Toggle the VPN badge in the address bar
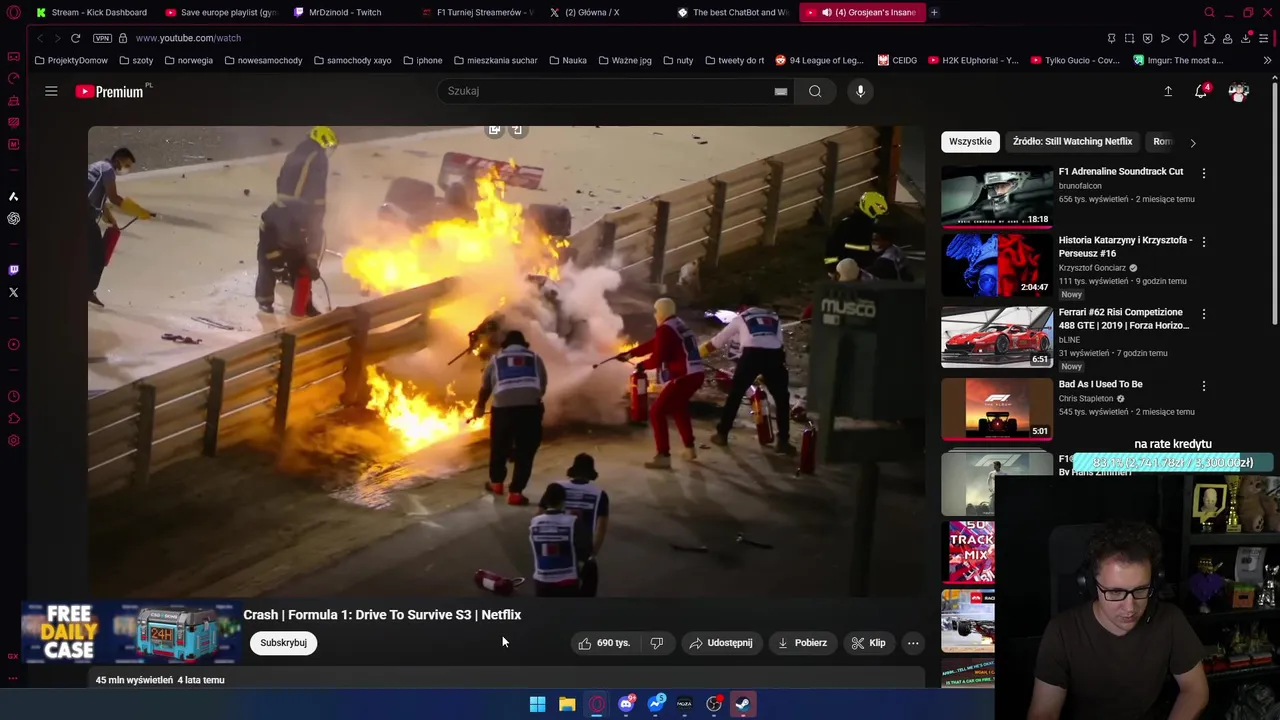 (102, 38)
